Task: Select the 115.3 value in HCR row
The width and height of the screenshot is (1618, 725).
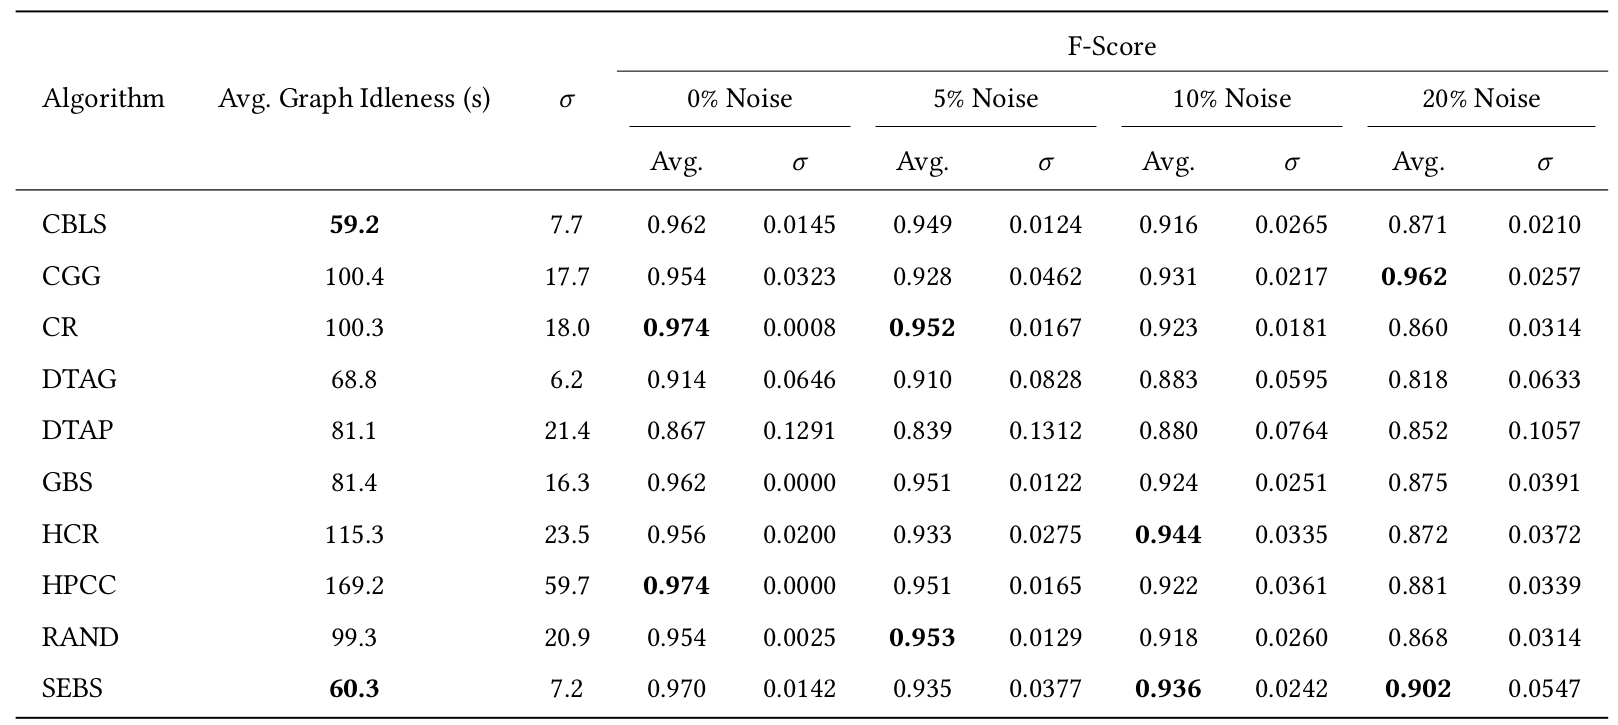Action: 354,534
